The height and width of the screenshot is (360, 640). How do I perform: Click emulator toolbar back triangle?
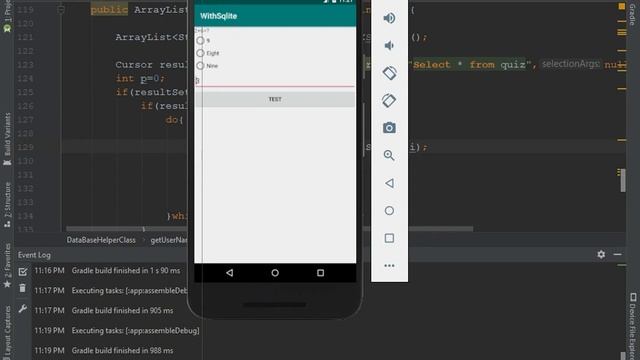pos(389,183)
